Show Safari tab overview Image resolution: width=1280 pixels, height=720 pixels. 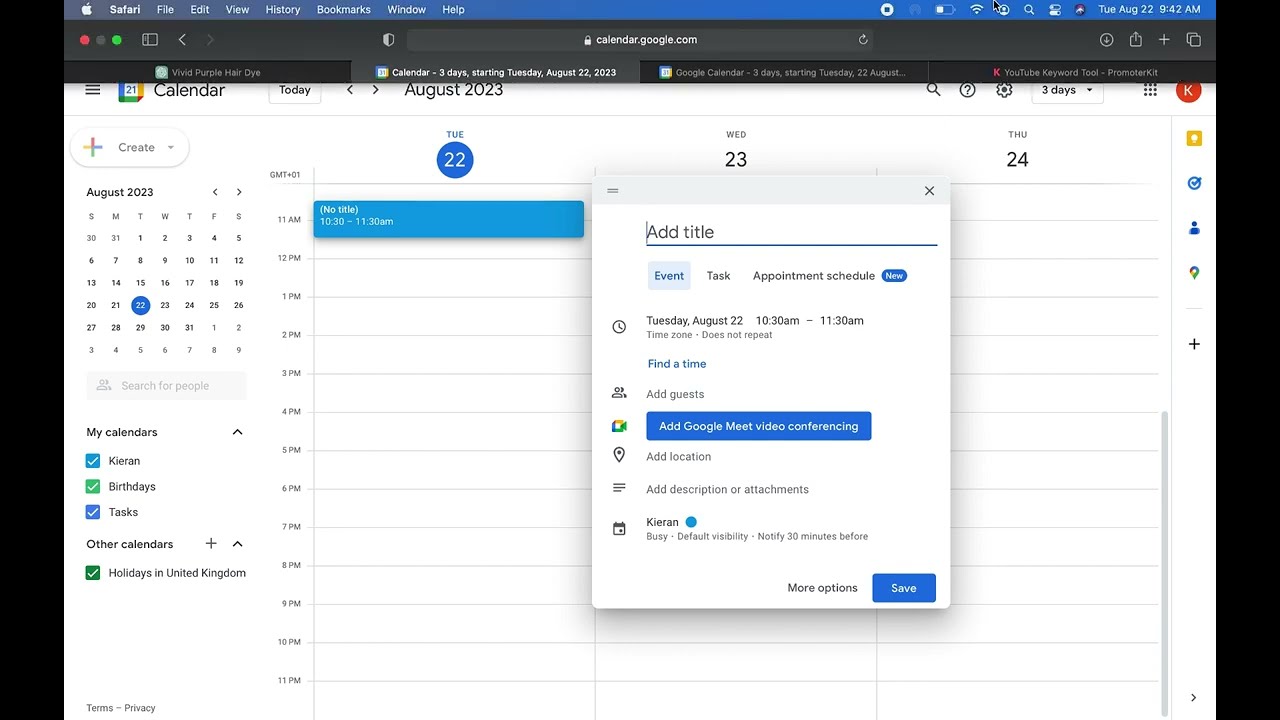(1194, 40)
